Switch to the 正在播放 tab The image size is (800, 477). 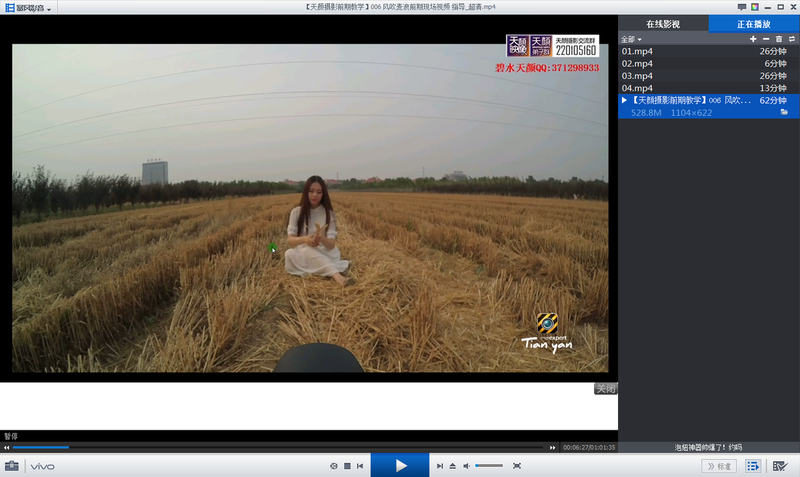pos(754,24)
